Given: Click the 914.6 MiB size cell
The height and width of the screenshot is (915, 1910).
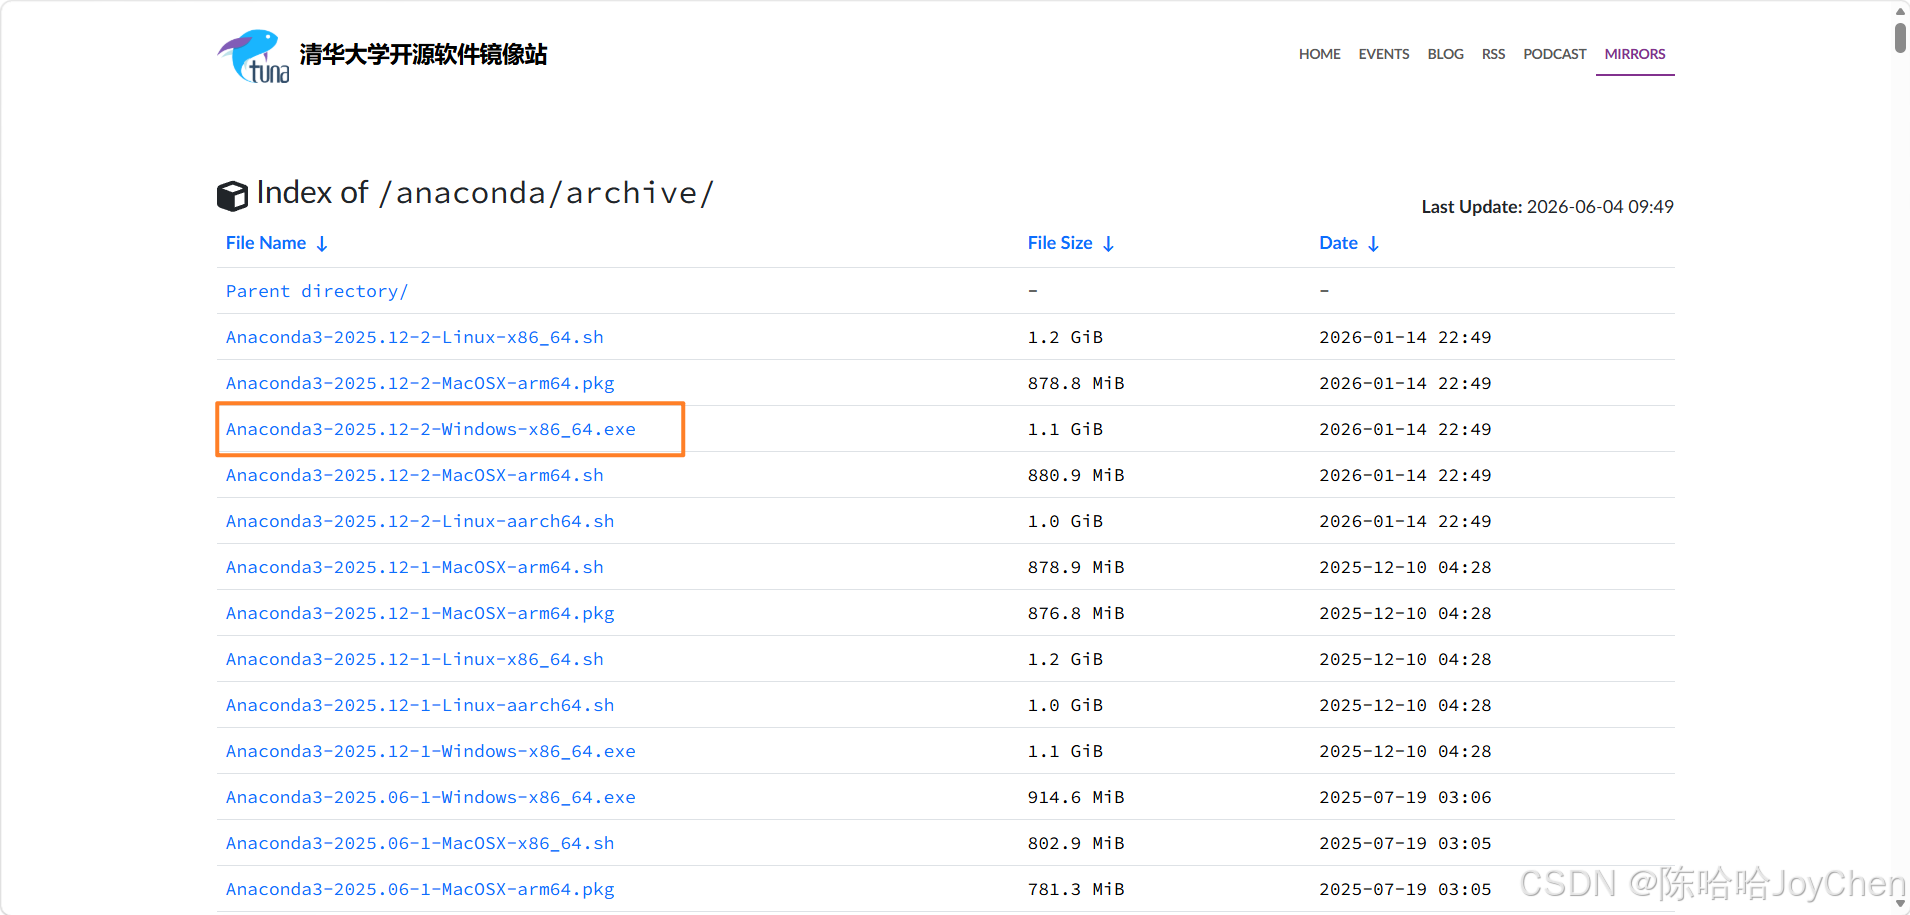Looking at the screenshot, I should [1076, 797].
